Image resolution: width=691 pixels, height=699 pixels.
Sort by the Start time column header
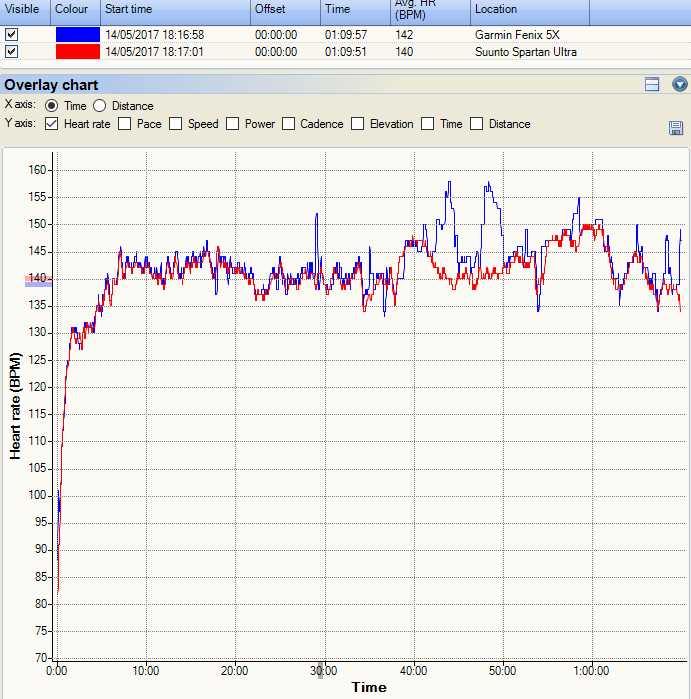pyautogui.click(x=175, y=9)
